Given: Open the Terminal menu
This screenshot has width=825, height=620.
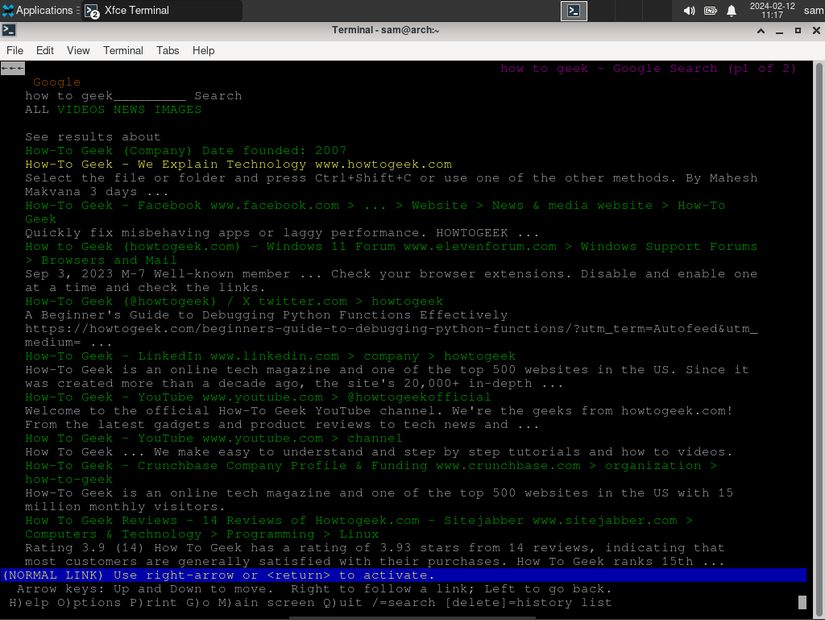Looking at the screenshot, I should [123, 51].
